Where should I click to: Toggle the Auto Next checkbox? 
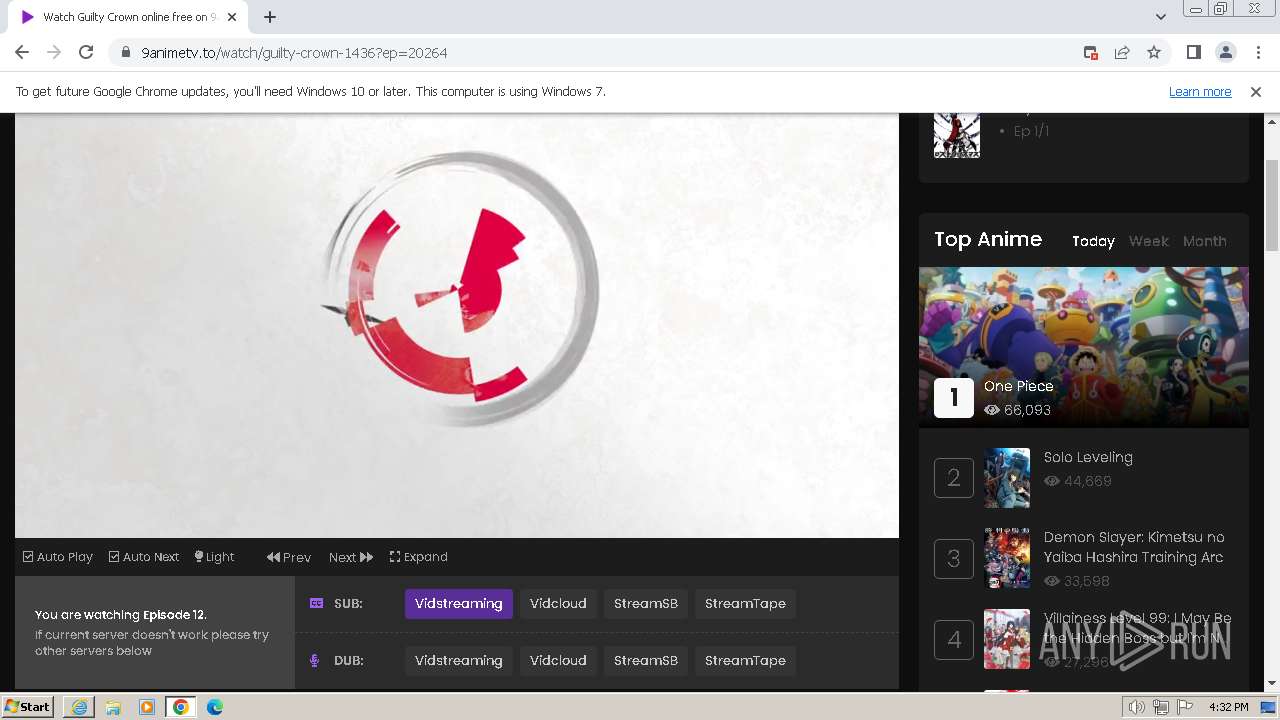tap(144, 557)
